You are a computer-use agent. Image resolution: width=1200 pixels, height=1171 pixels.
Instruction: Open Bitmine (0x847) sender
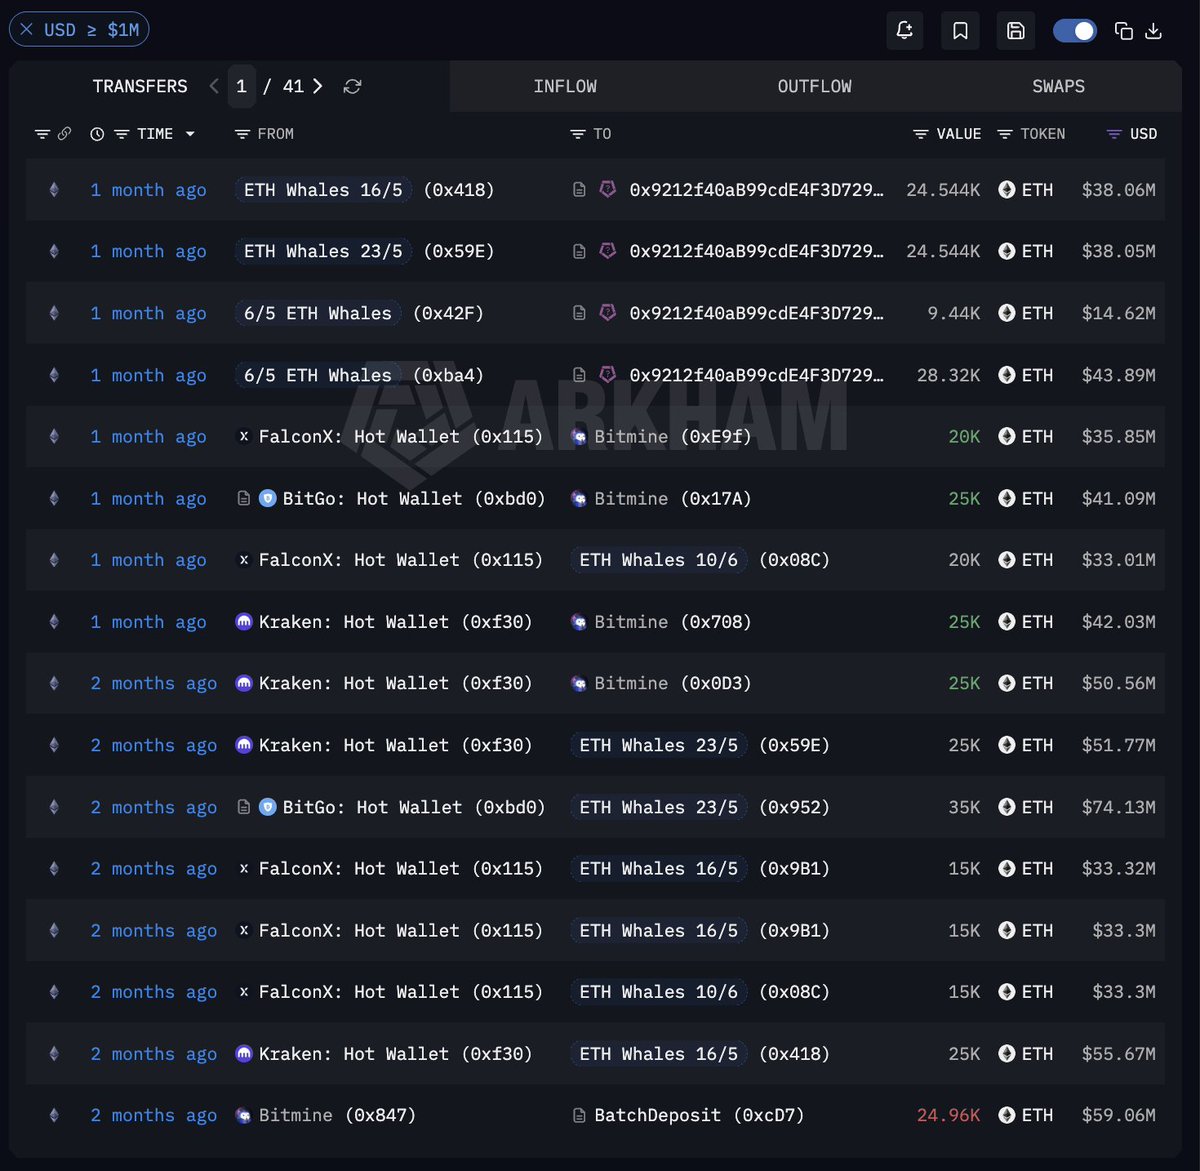(337, 1116)
